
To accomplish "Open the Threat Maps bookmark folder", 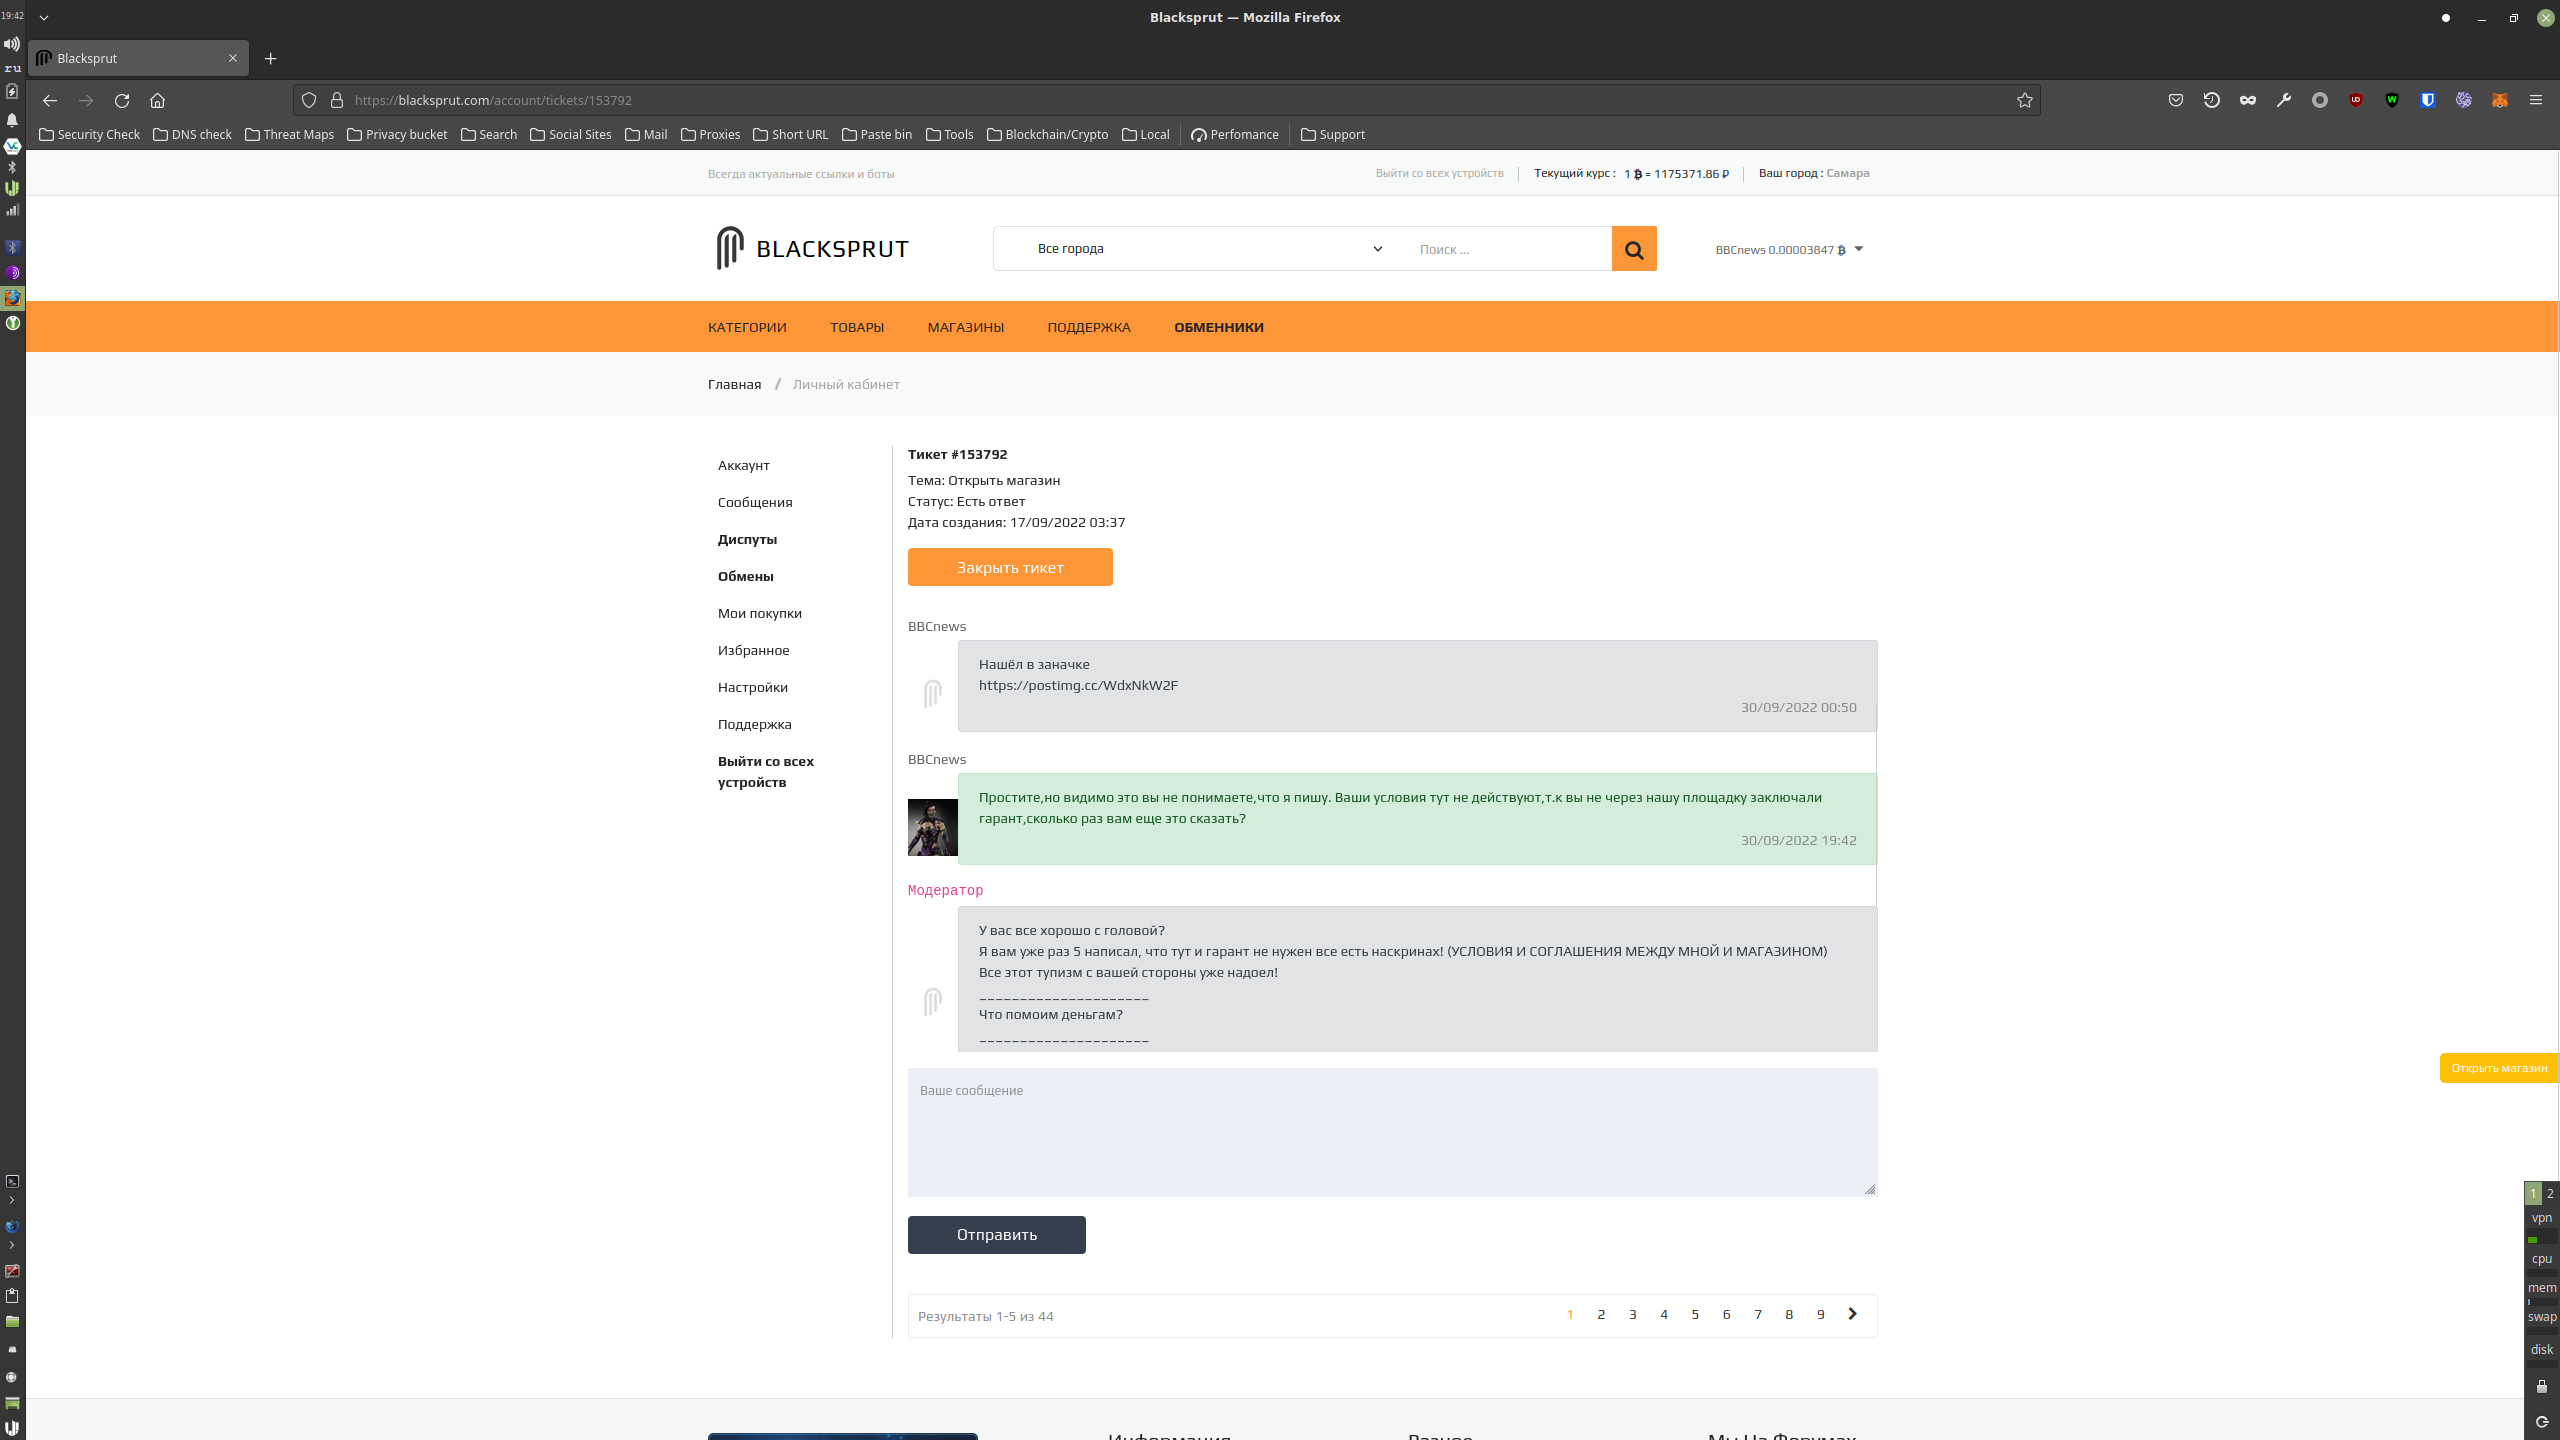I will [289, 134].
